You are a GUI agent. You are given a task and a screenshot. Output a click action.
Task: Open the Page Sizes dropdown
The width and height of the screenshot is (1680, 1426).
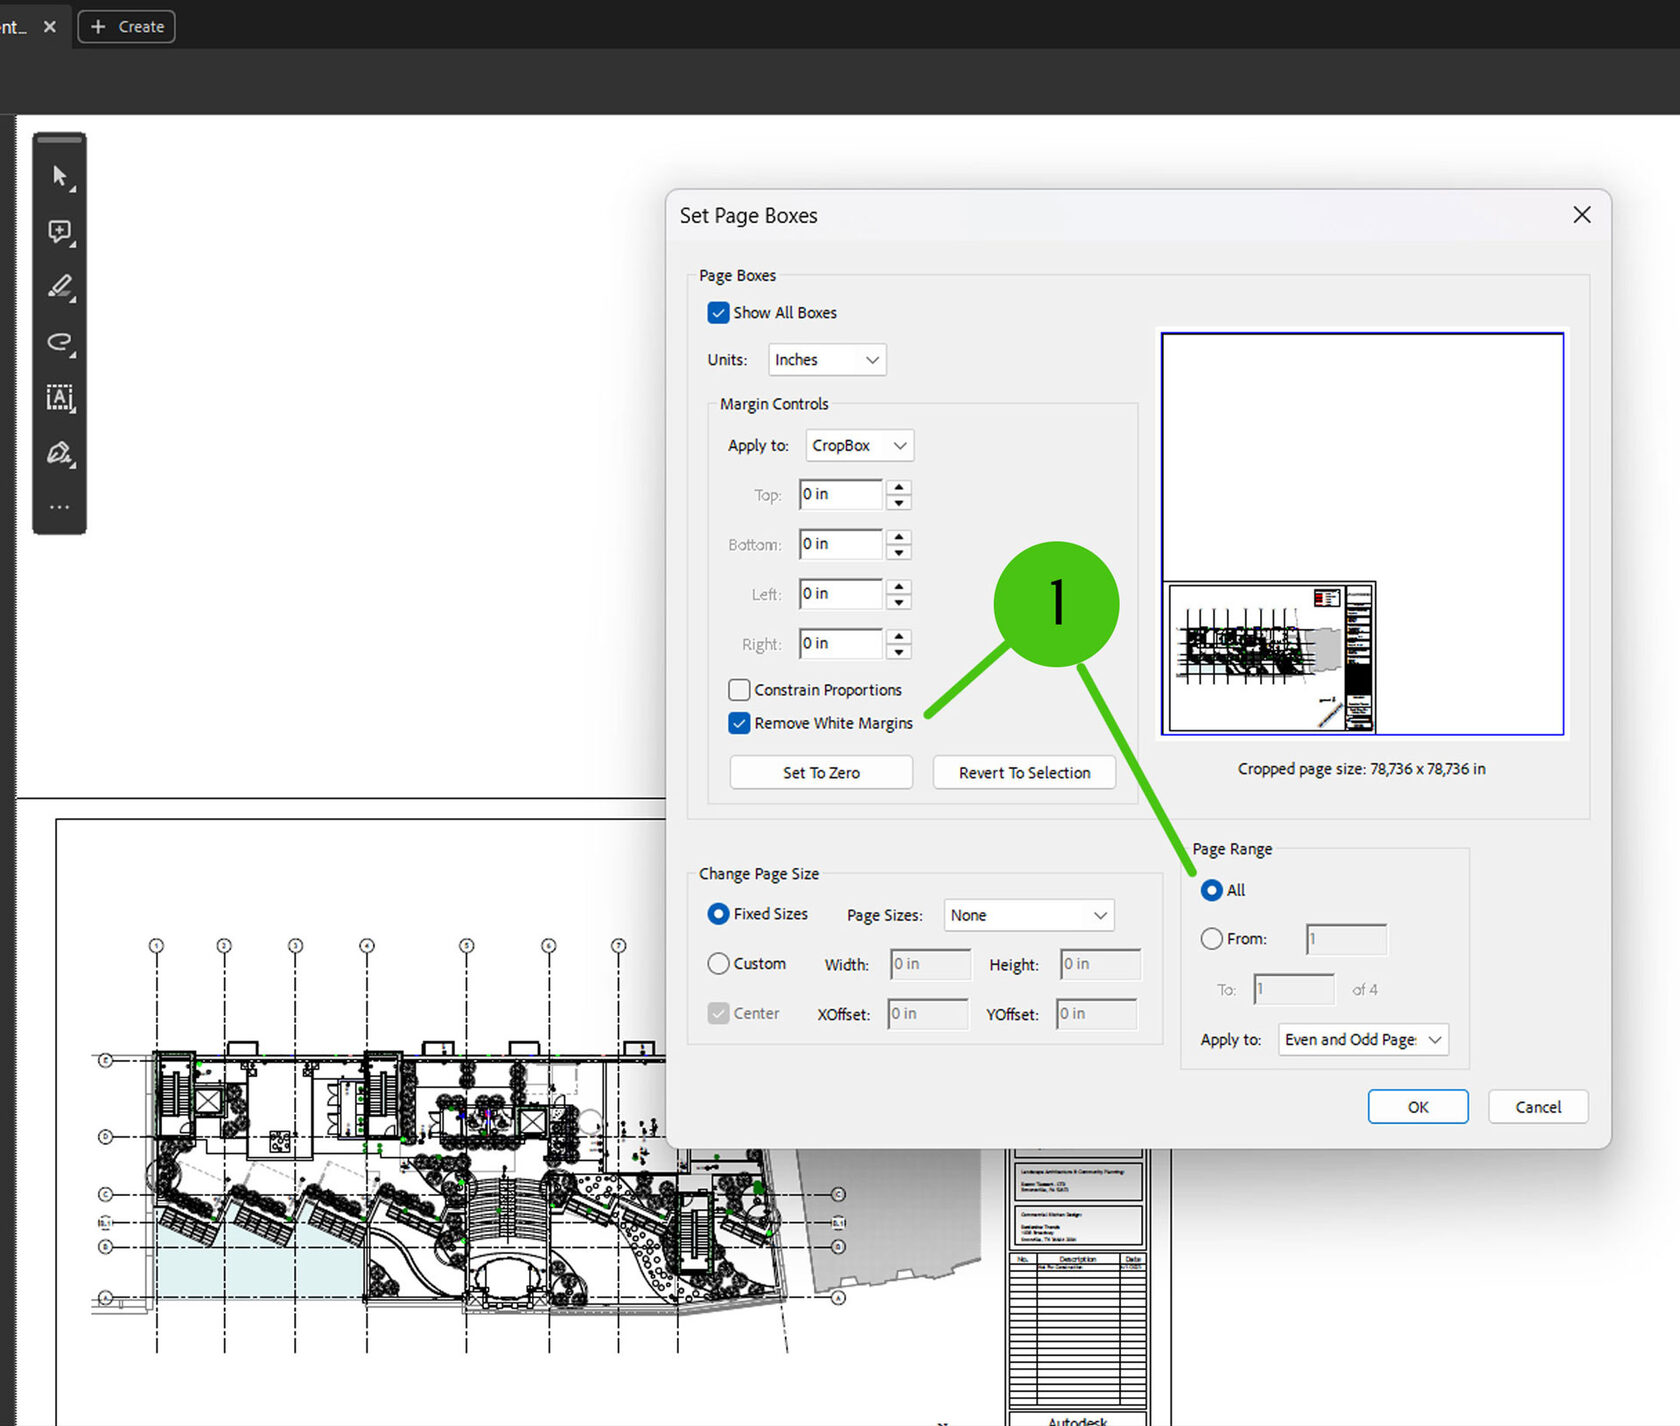click(x=1028, y=915)
